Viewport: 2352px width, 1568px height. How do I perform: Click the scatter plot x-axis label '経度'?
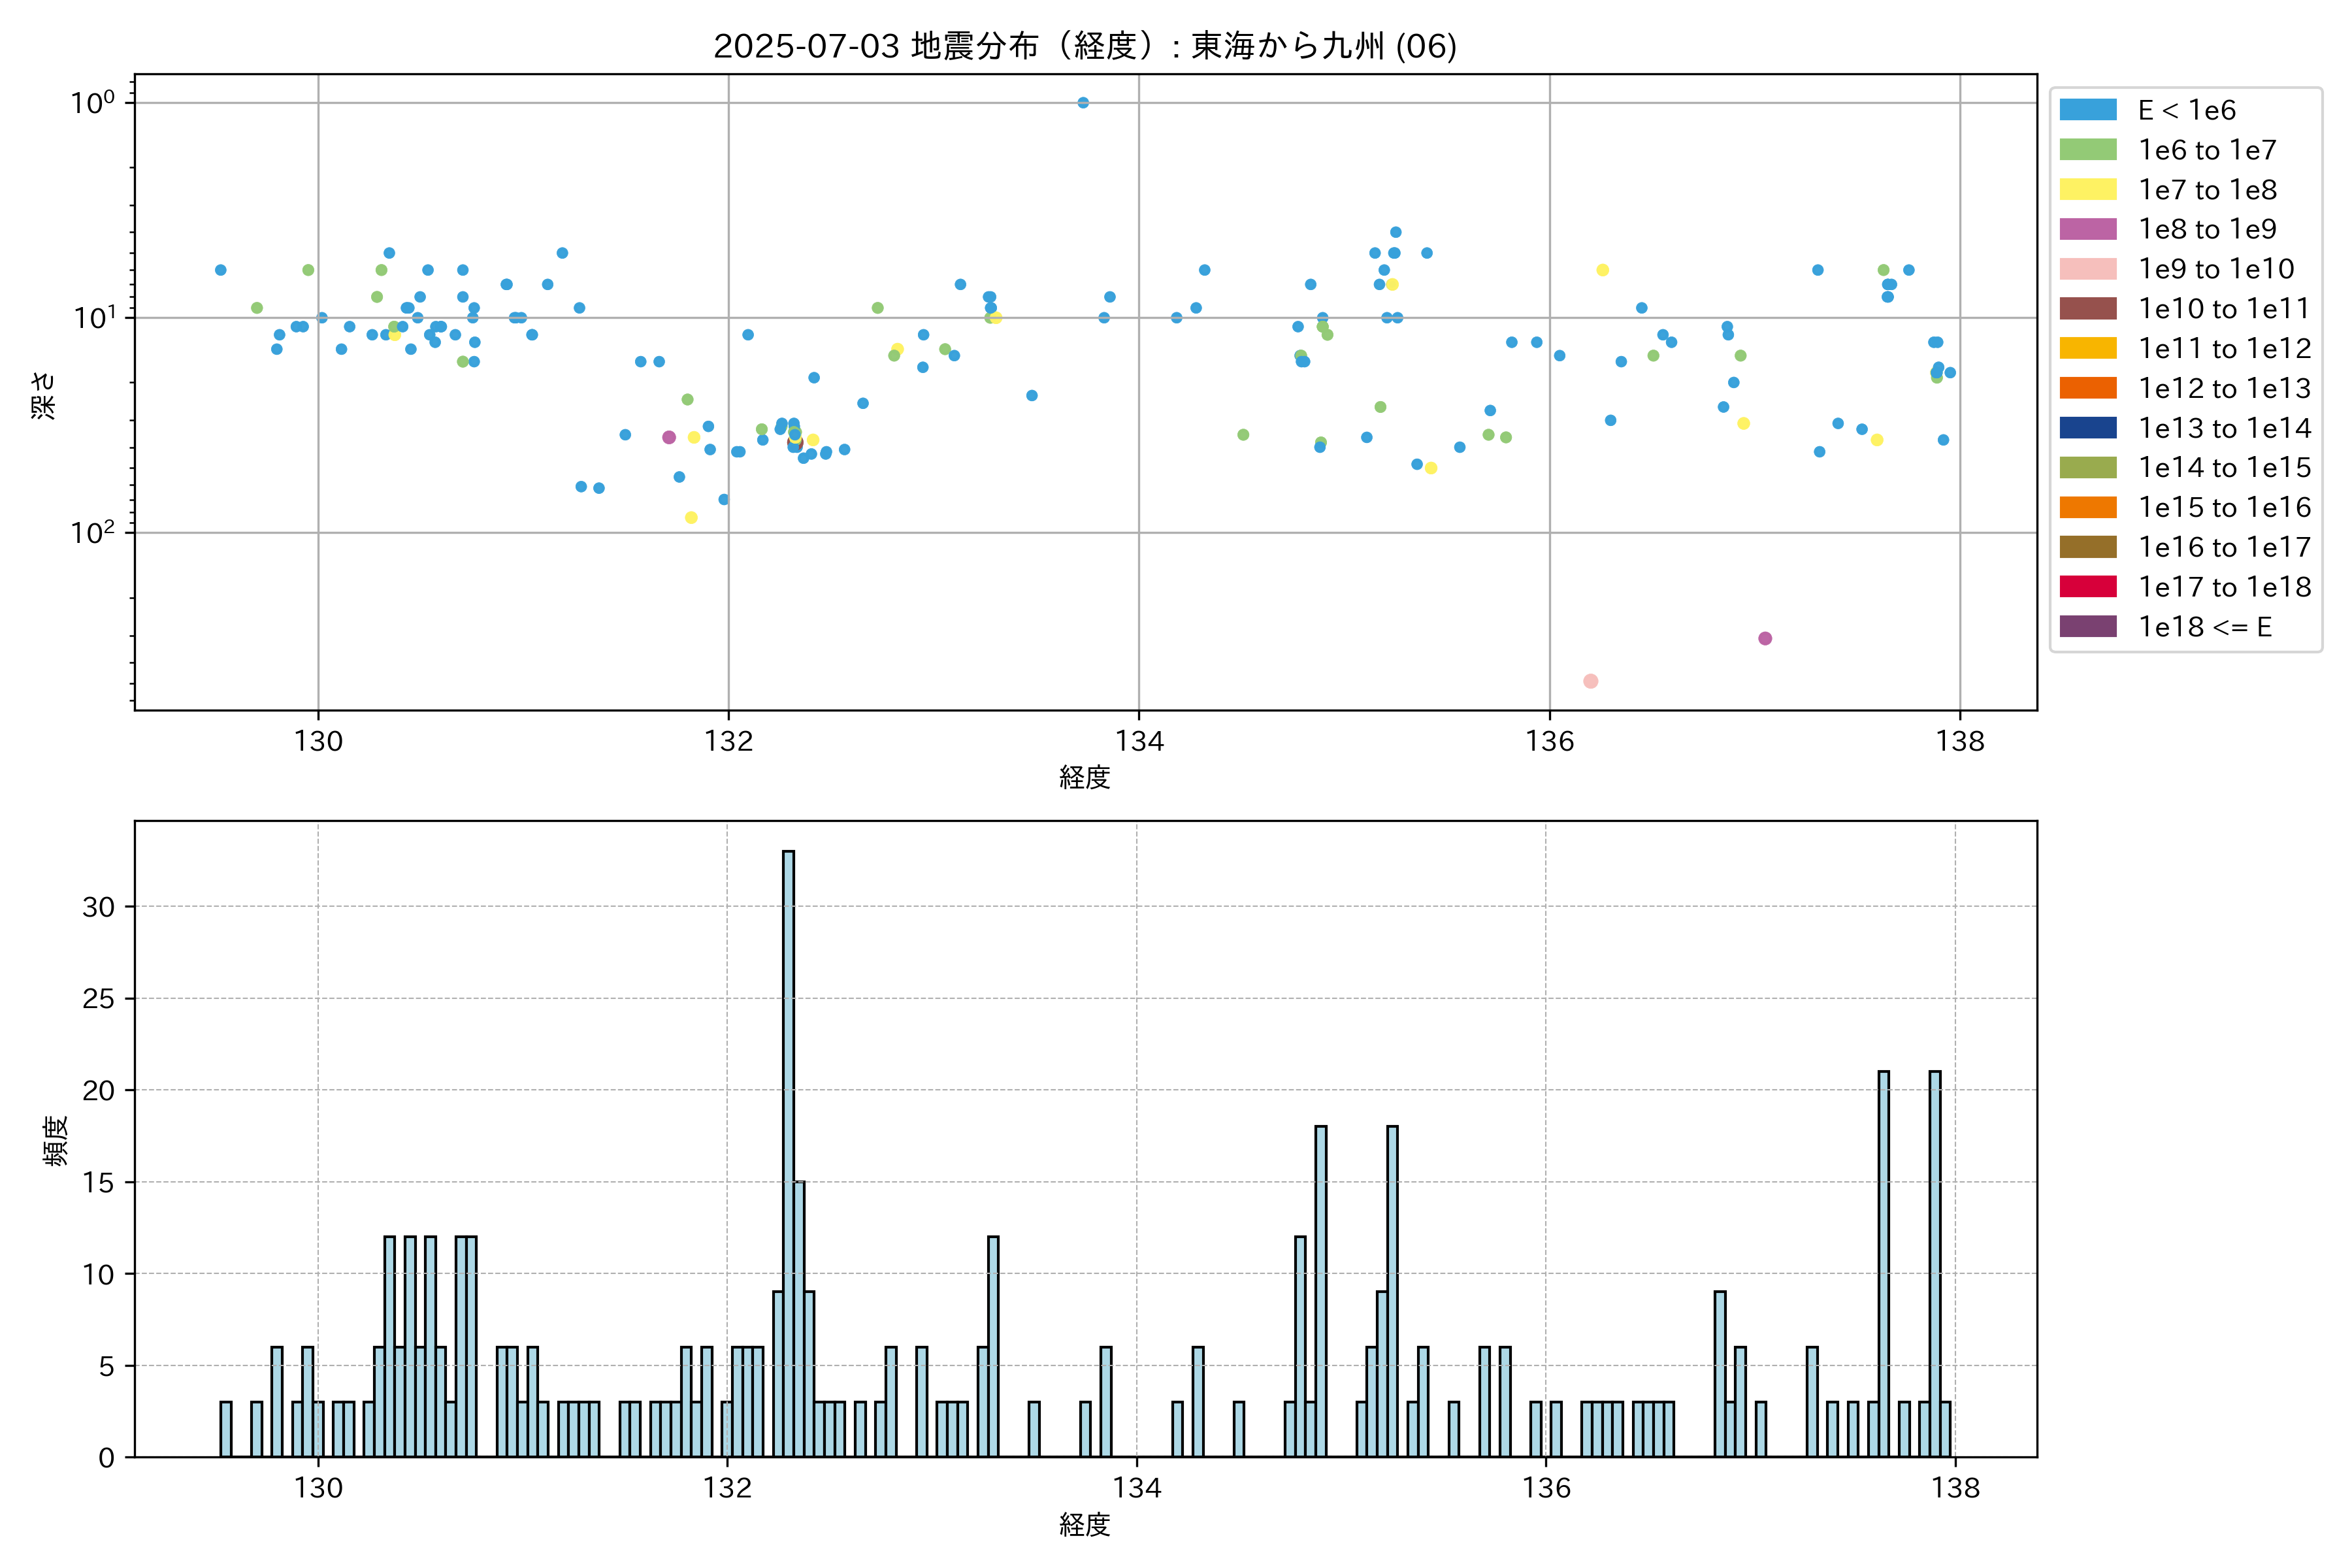(x=1085, y=777)
